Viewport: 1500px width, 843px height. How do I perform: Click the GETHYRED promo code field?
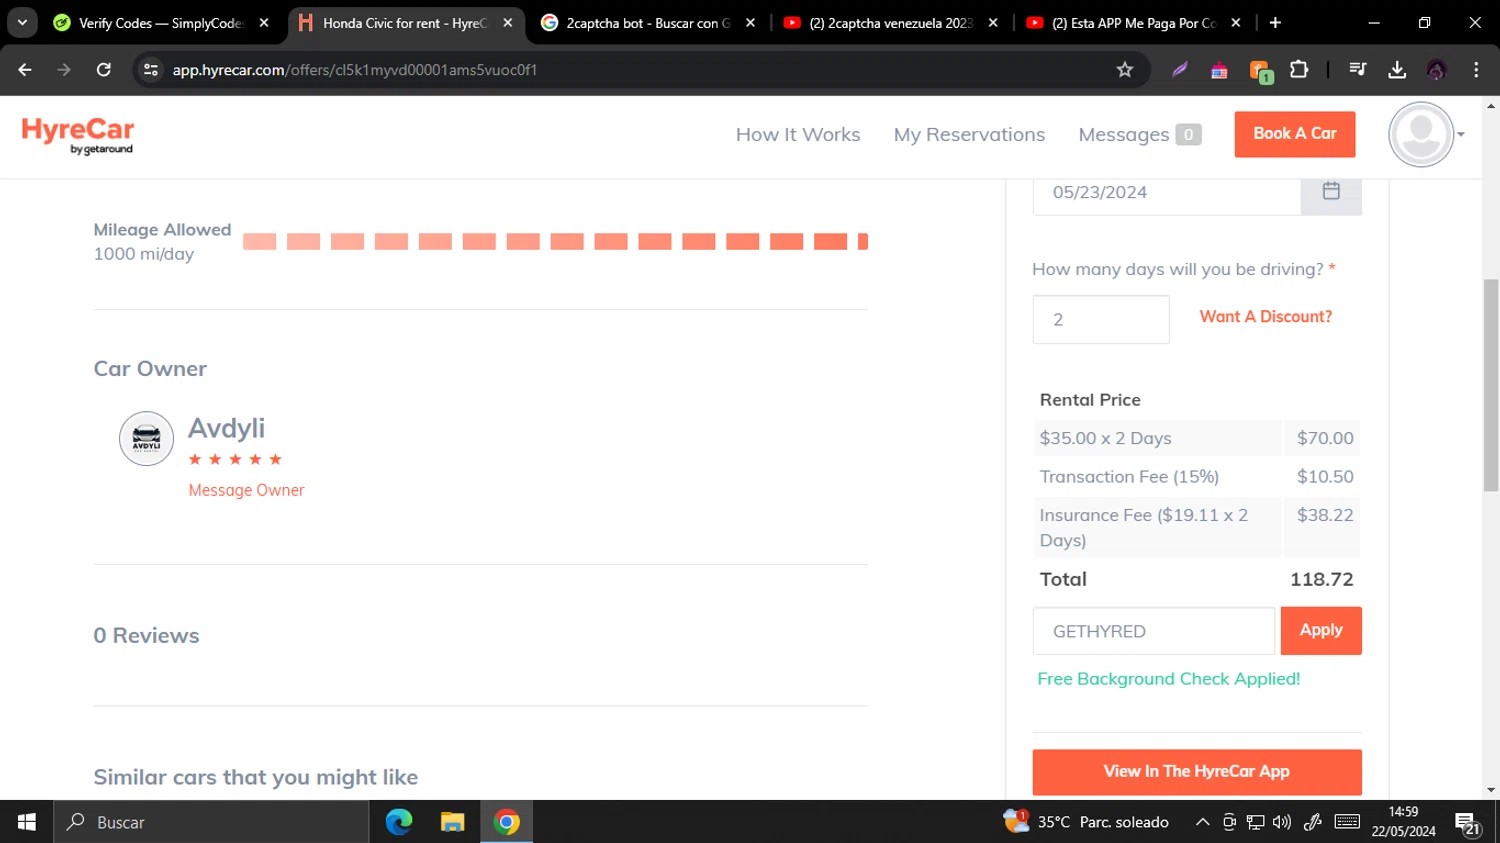click(1154, 631)
